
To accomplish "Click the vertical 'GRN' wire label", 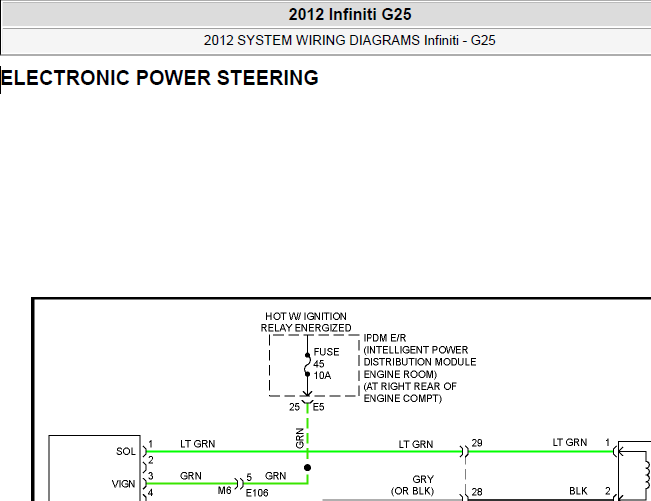I will click(x=300, y=438).
